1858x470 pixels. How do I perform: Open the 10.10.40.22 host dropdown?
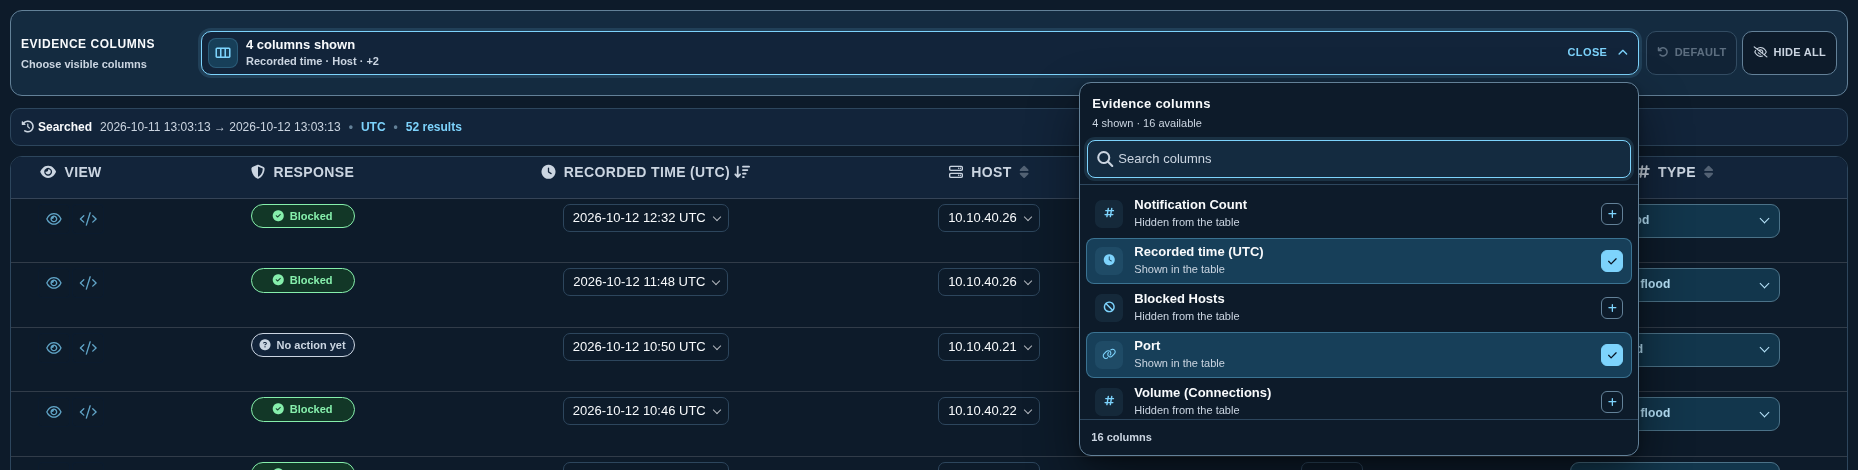[989, 411]
